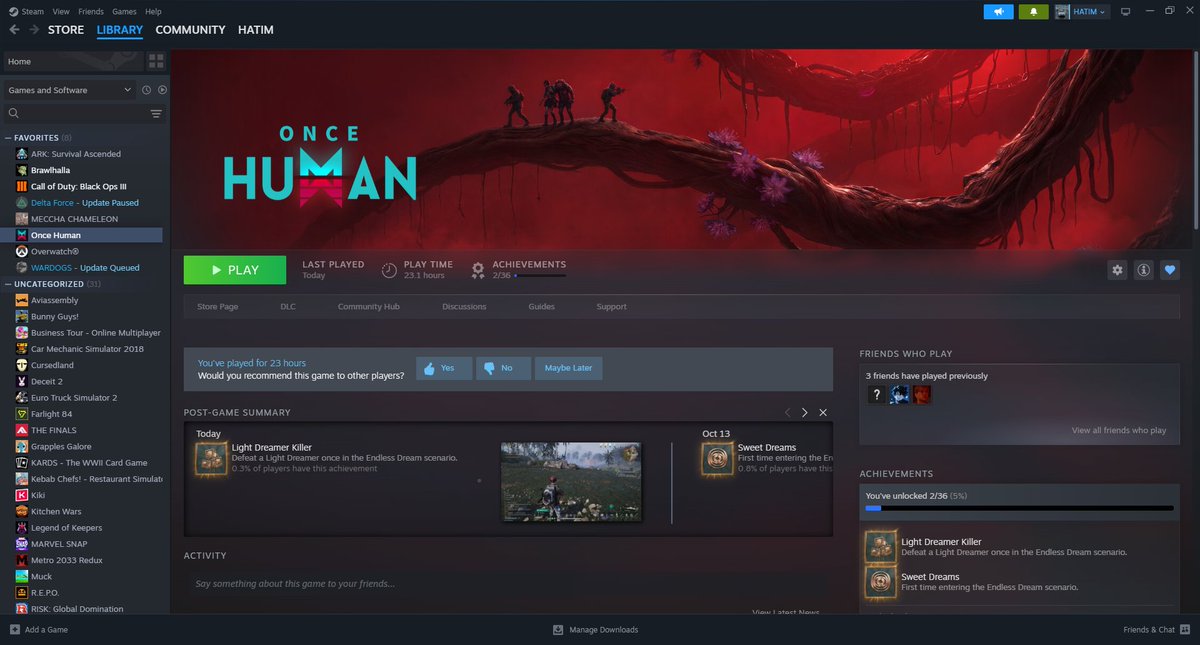Go back with the left navigation arrow
Viewport: 1200px width, 645px height.
(14, 30)
